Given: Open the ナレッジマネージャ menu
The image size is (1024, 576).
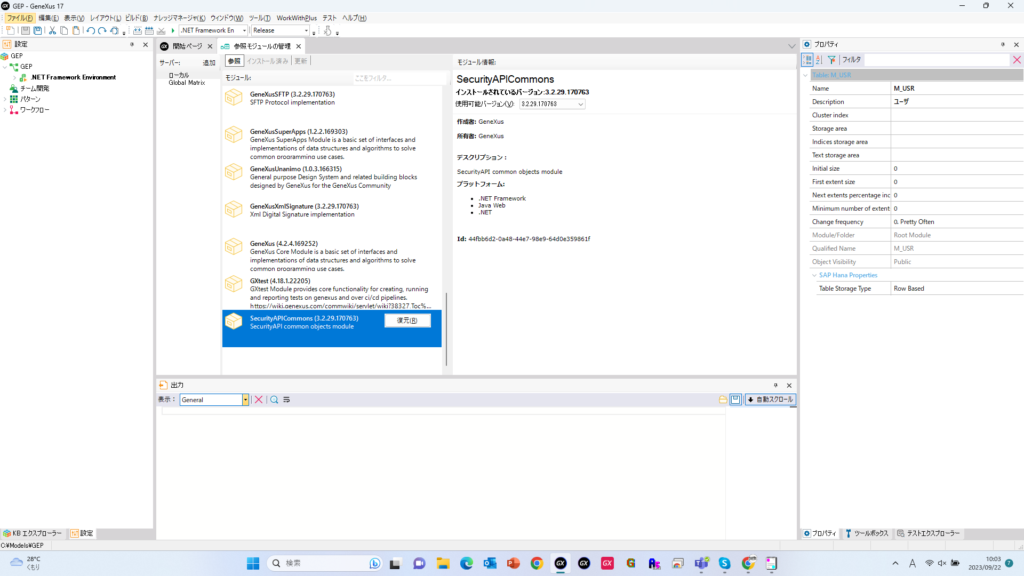Looking at the screenshot, I should 179,18.
